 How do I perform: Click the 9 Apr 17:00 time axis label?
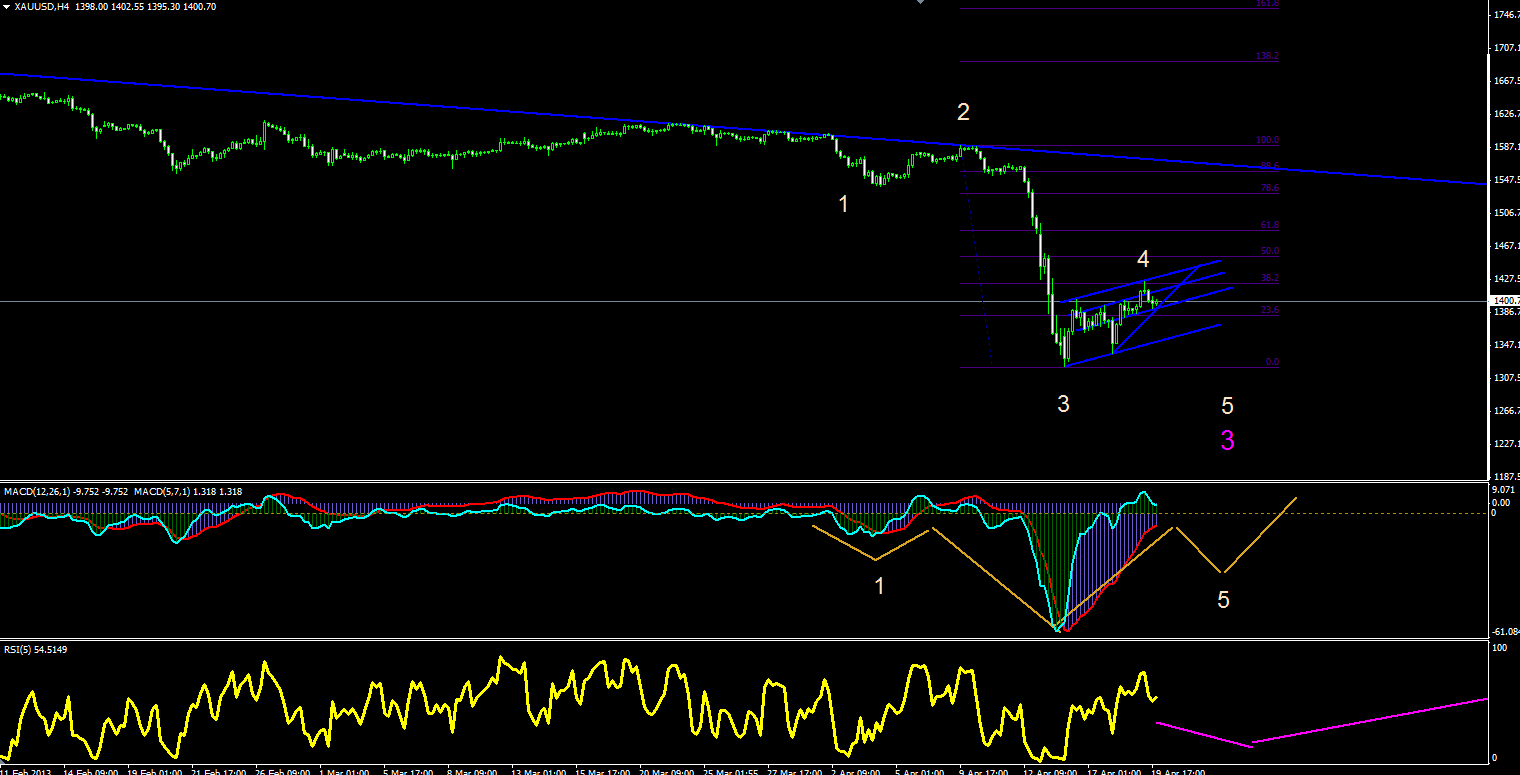(984, 772)
